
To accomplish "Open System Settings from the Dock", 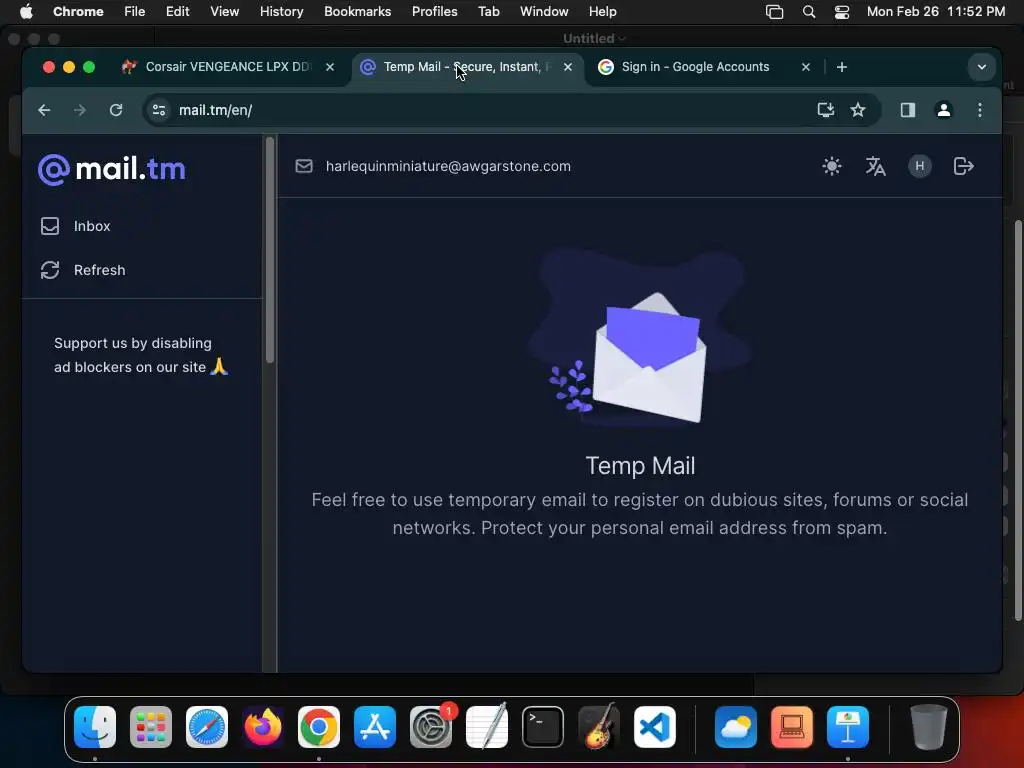I will (431, 726).
